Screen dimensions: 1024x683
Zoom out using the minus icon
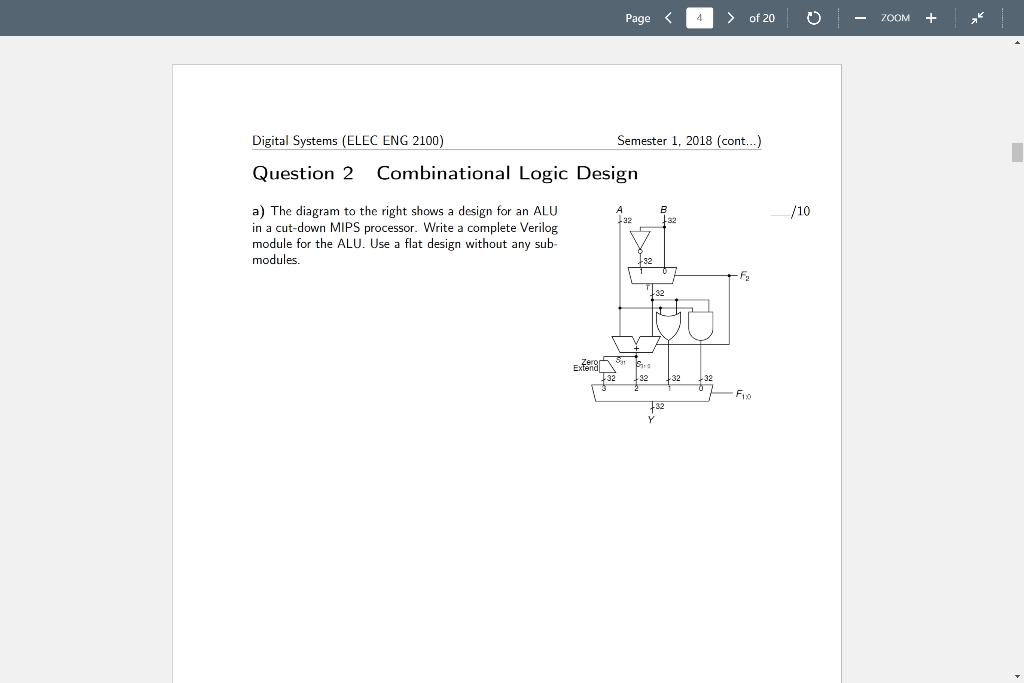click(861, 17)
